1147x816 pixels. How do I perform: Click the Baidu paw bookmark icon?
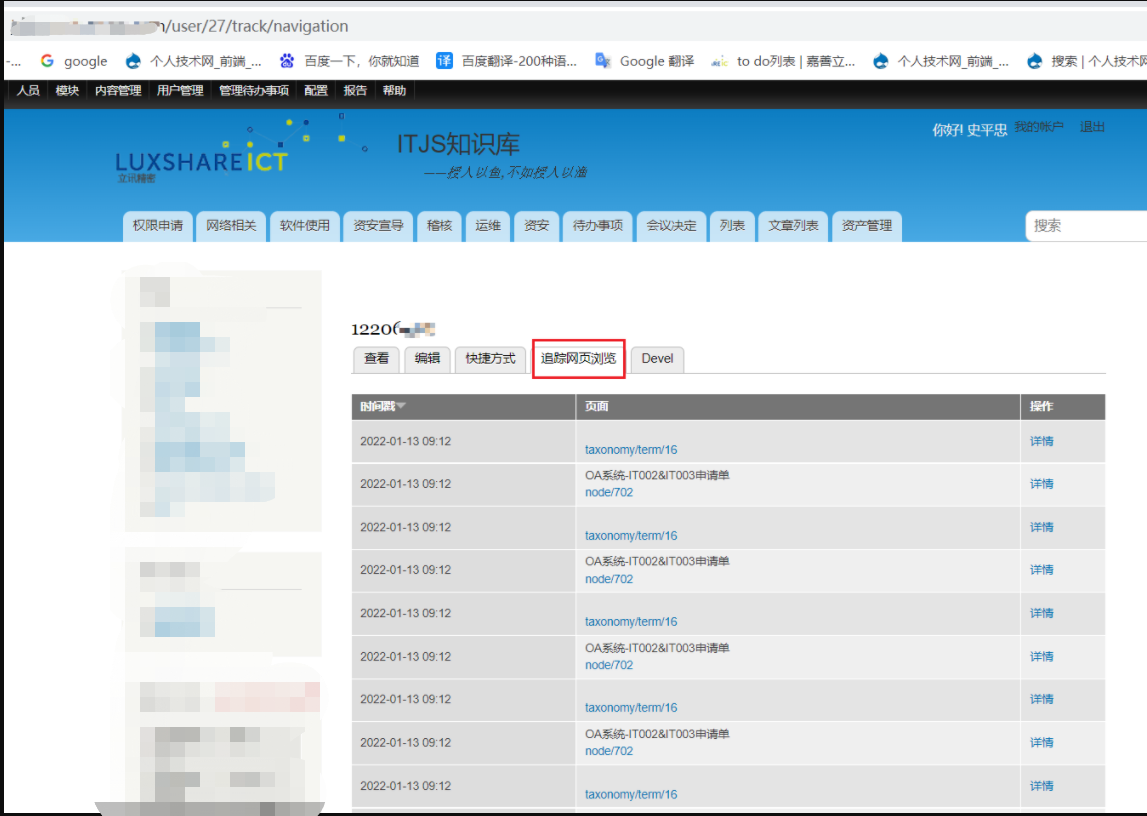(x=287, y=61)
